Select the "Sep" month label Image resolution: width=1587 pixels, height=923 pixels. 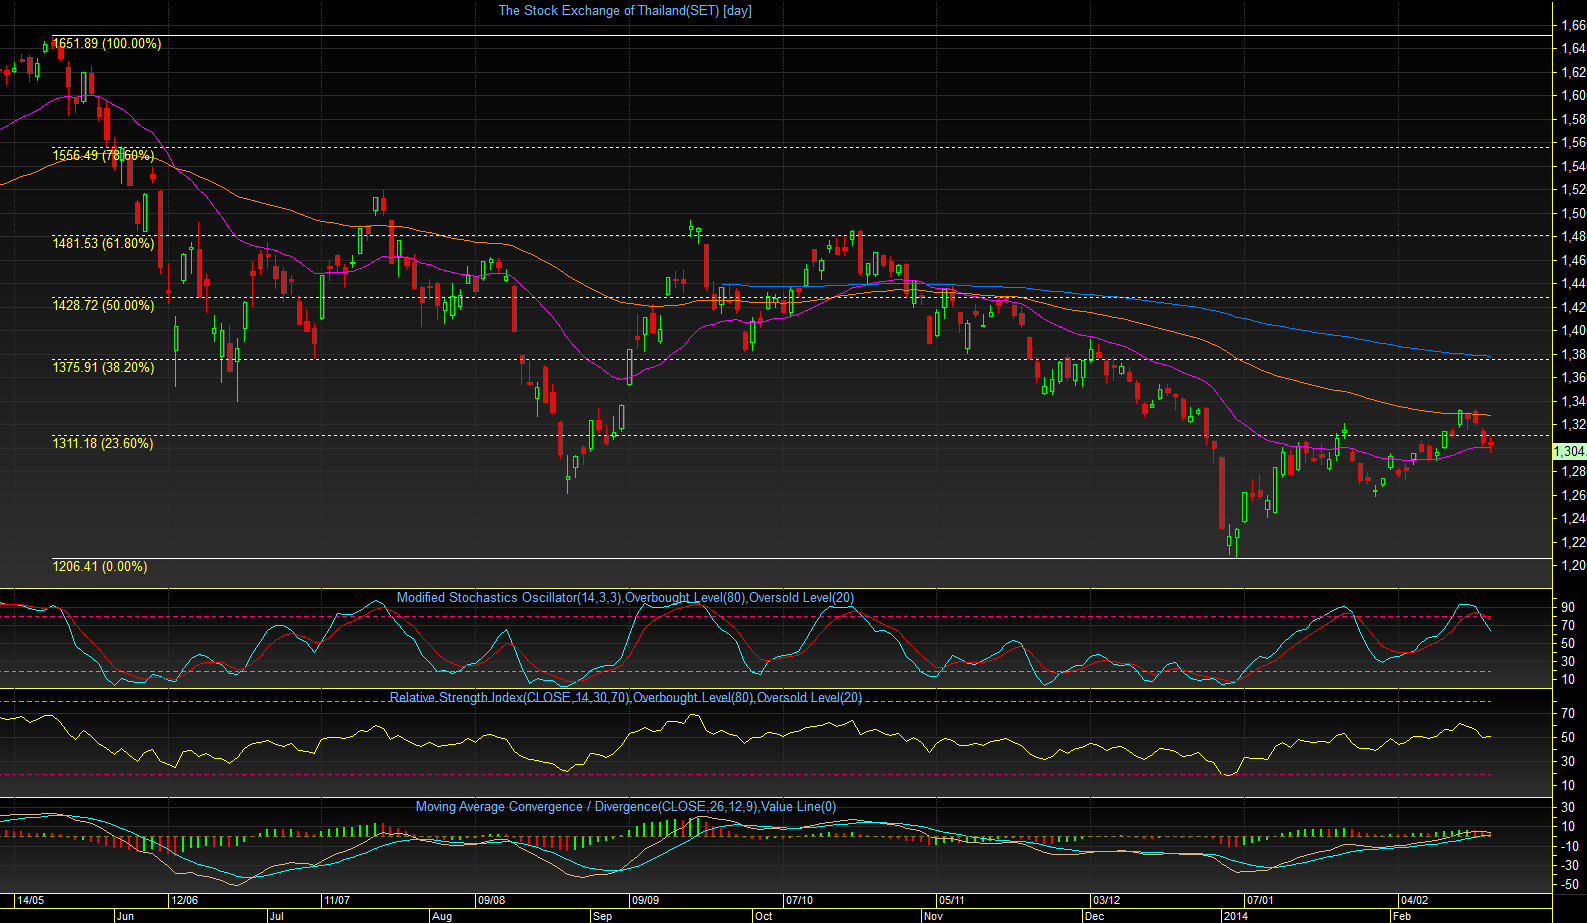pyautogui.click(x=602, y=916)
